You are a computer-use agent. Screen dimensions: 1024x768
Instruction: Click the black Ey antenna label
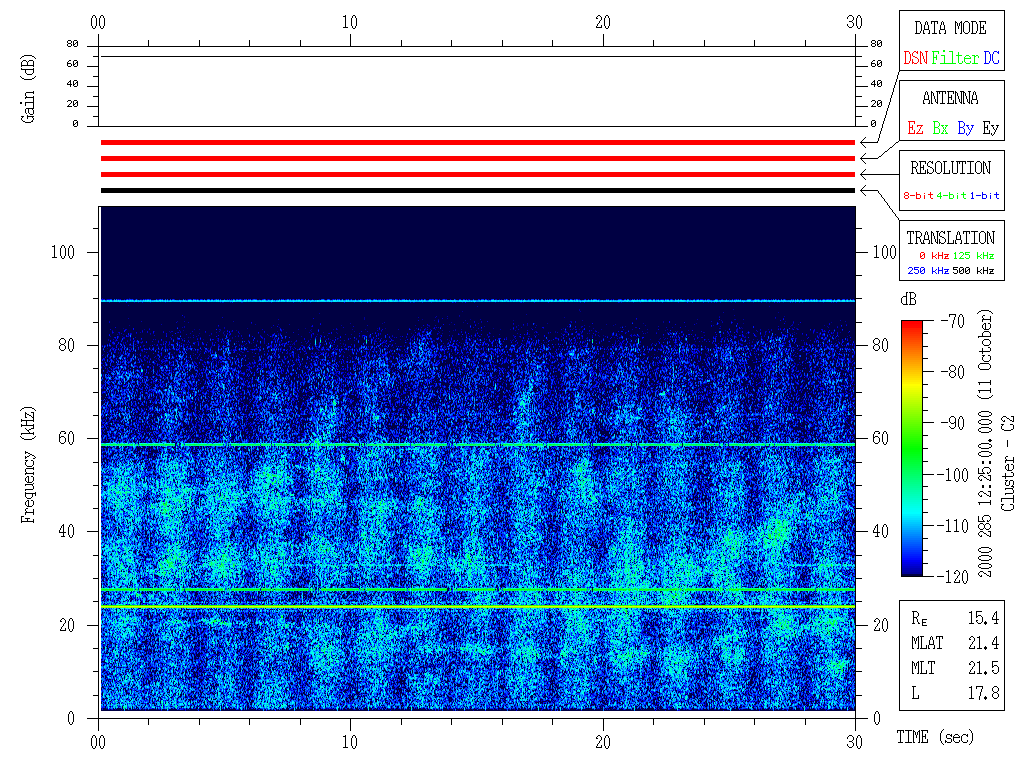point(990,128)
